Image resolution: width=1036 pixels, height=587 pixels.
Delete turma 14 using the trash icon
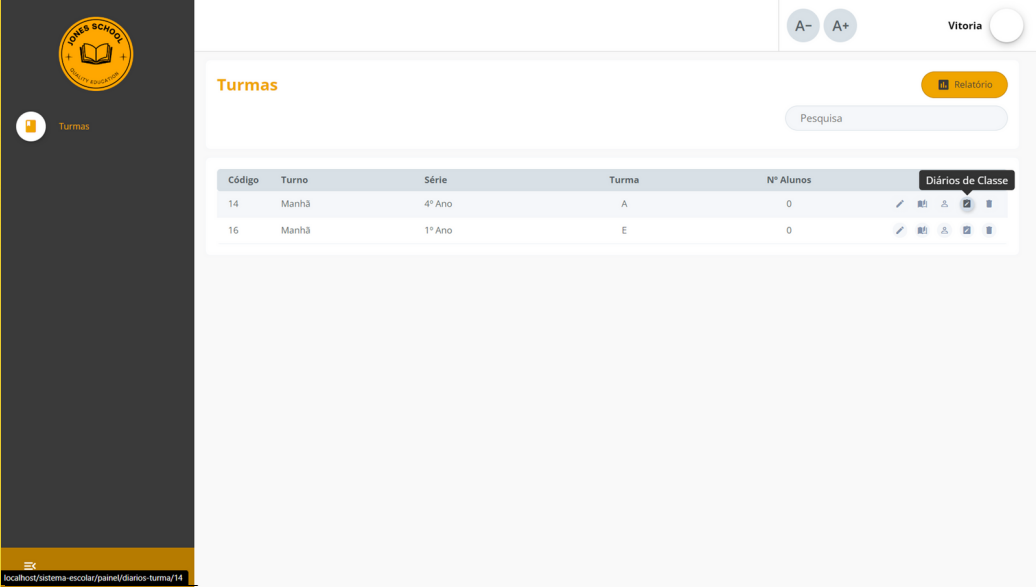[988, 204]
